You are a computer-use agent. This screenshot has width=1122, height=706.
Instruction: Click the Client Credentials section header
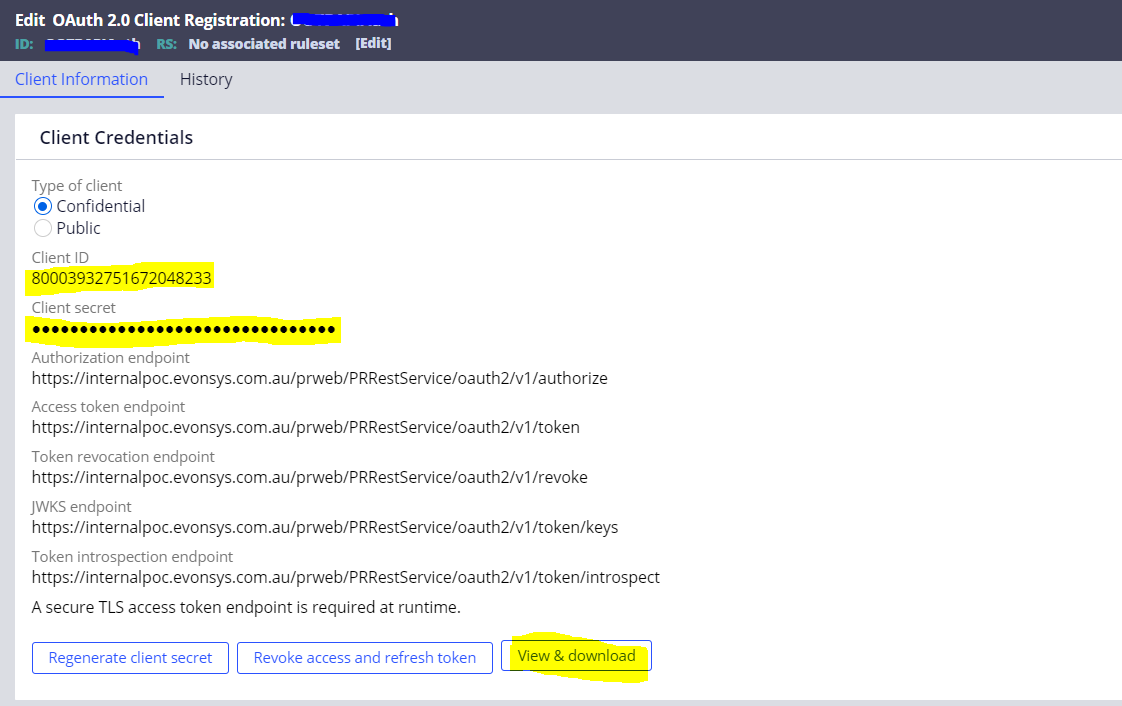point(117,137)
